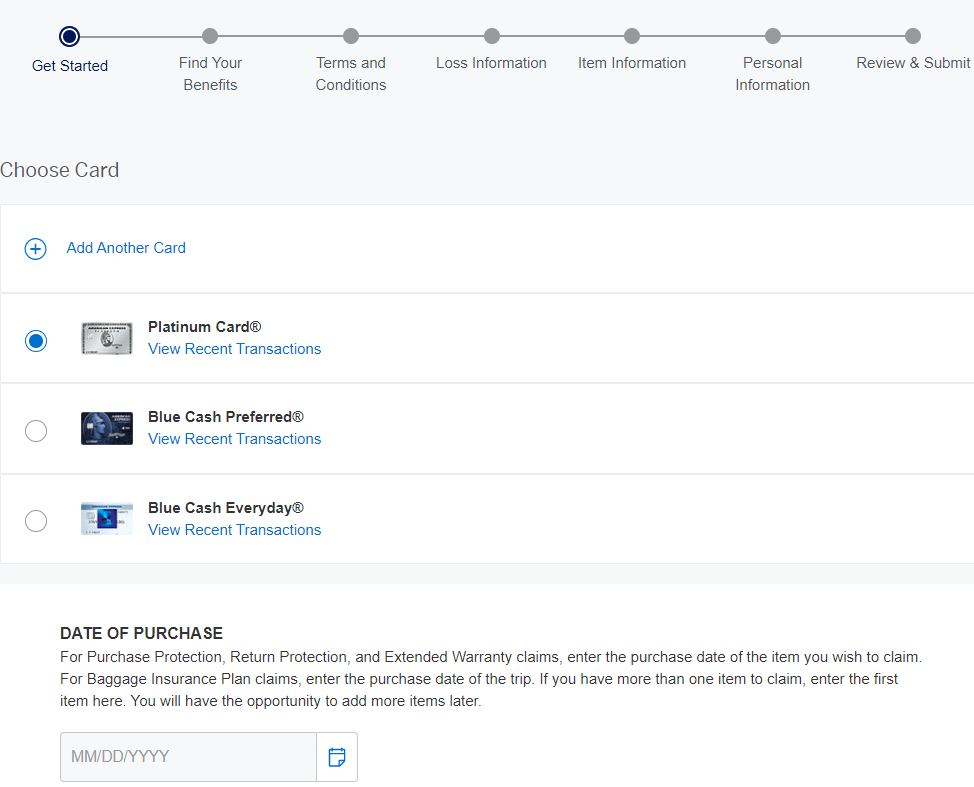
Task: View Recent Transactions for Platinum Card
Action: pyautogui.click(x=234, y=349)
